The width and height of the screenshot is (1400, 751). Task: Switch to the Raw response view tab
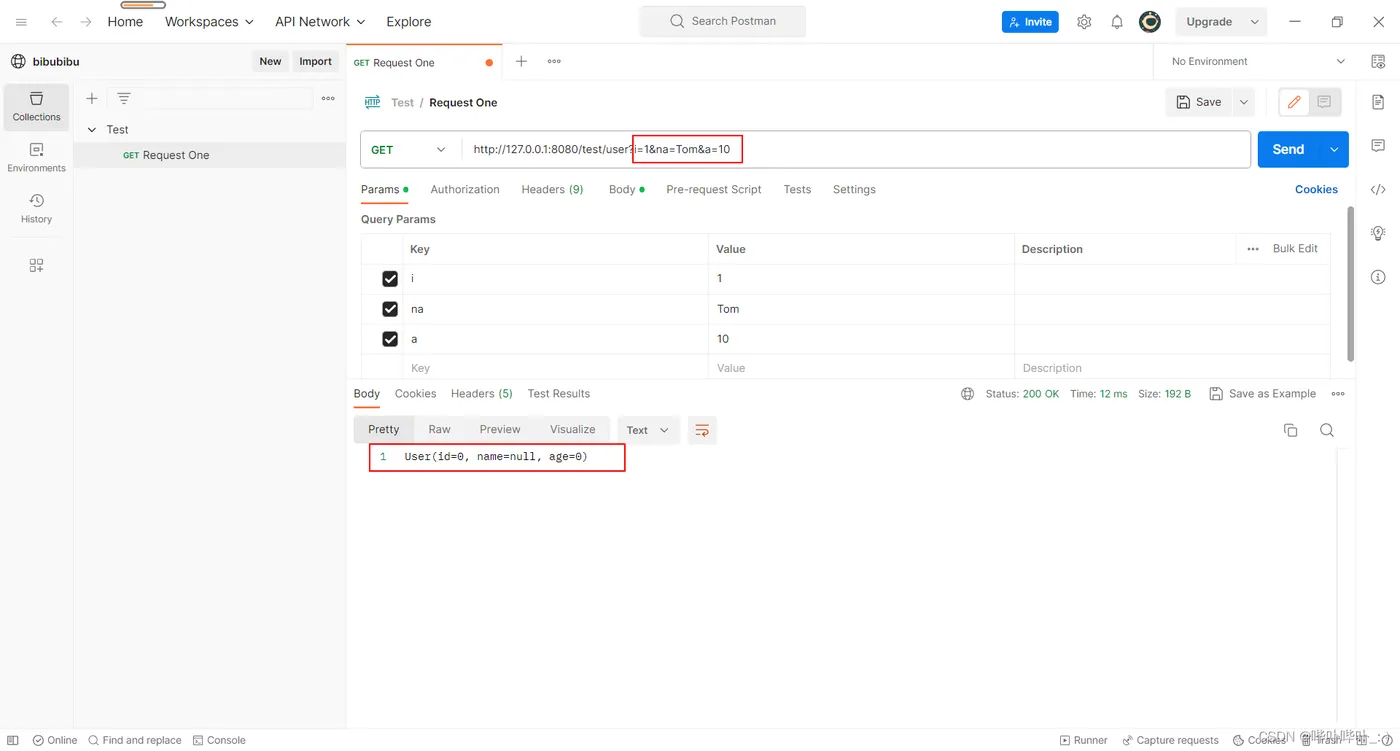tap(439, 429)
